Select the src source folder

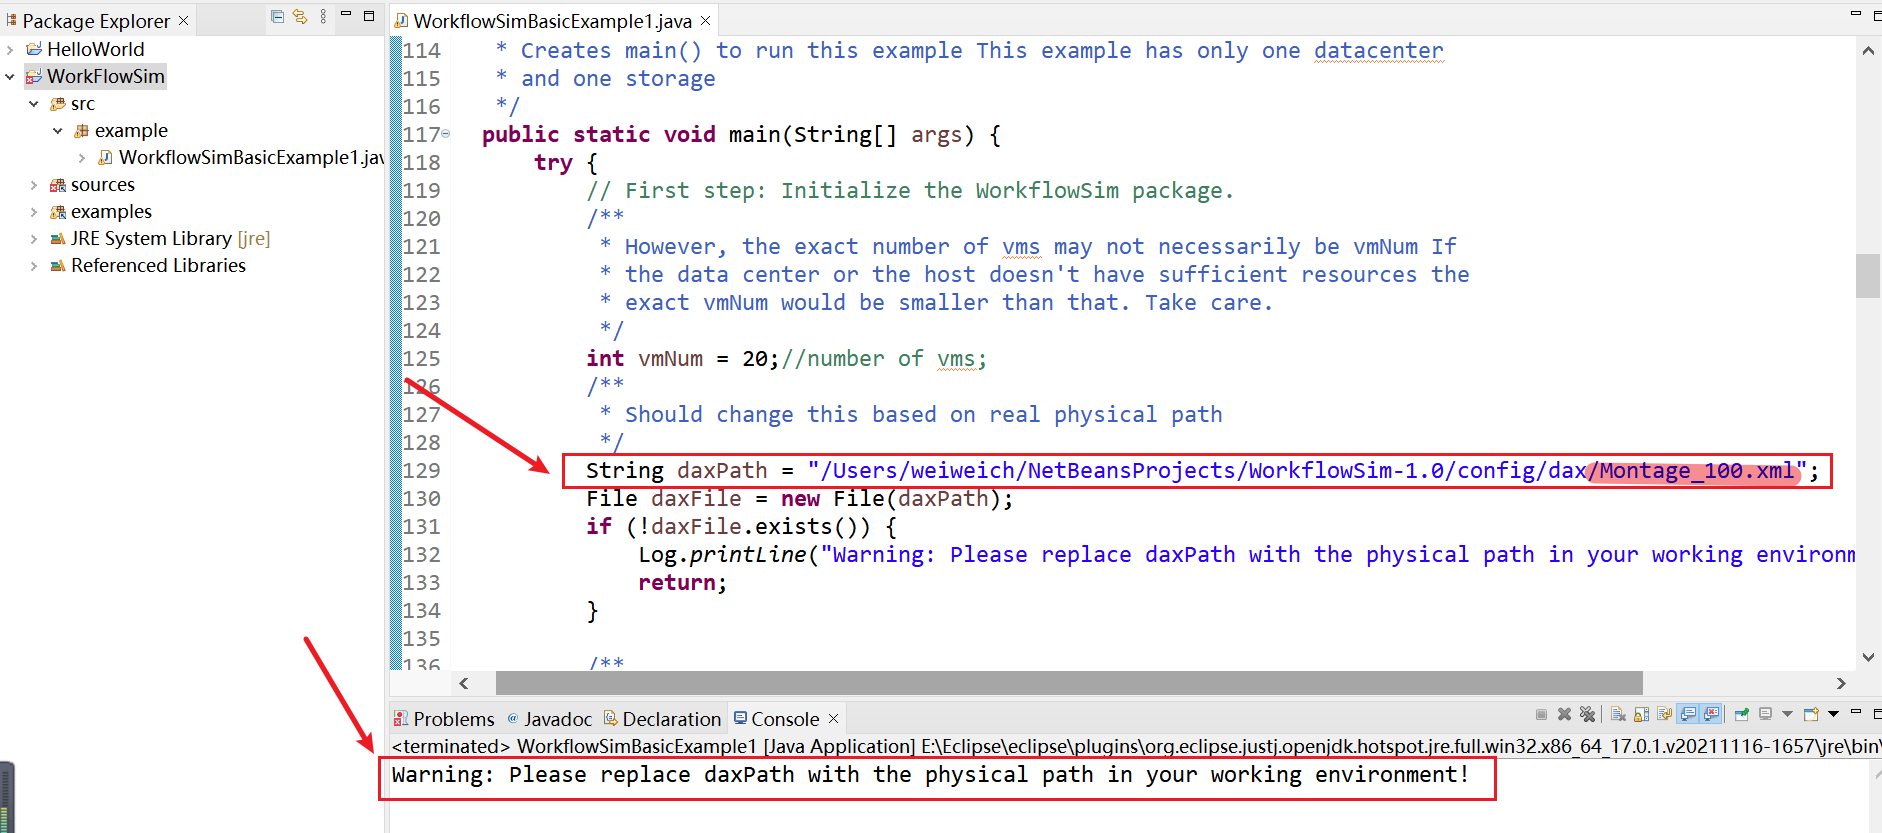[x=82, y=103]
